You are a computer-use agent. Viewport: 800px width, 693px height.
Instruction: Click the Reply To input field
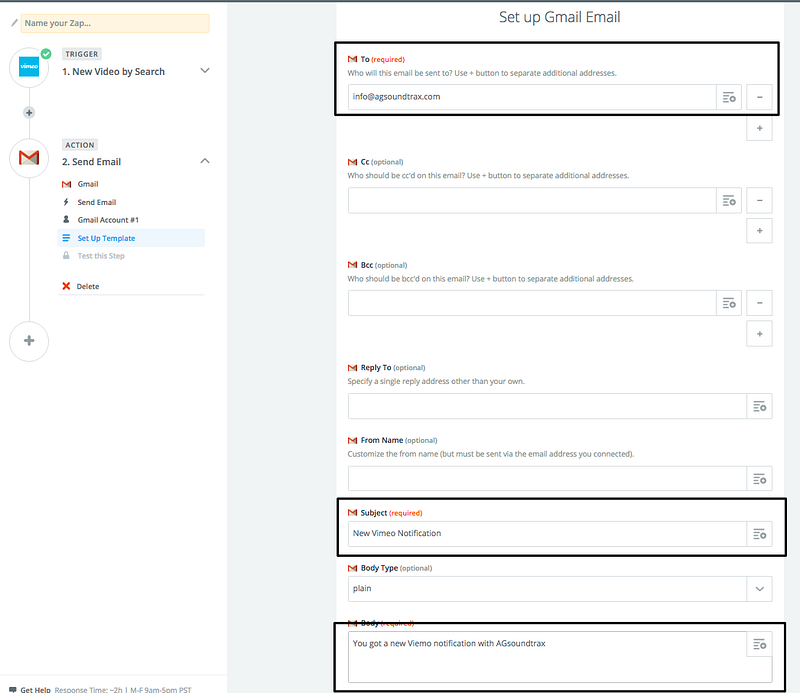click(547, 406)
